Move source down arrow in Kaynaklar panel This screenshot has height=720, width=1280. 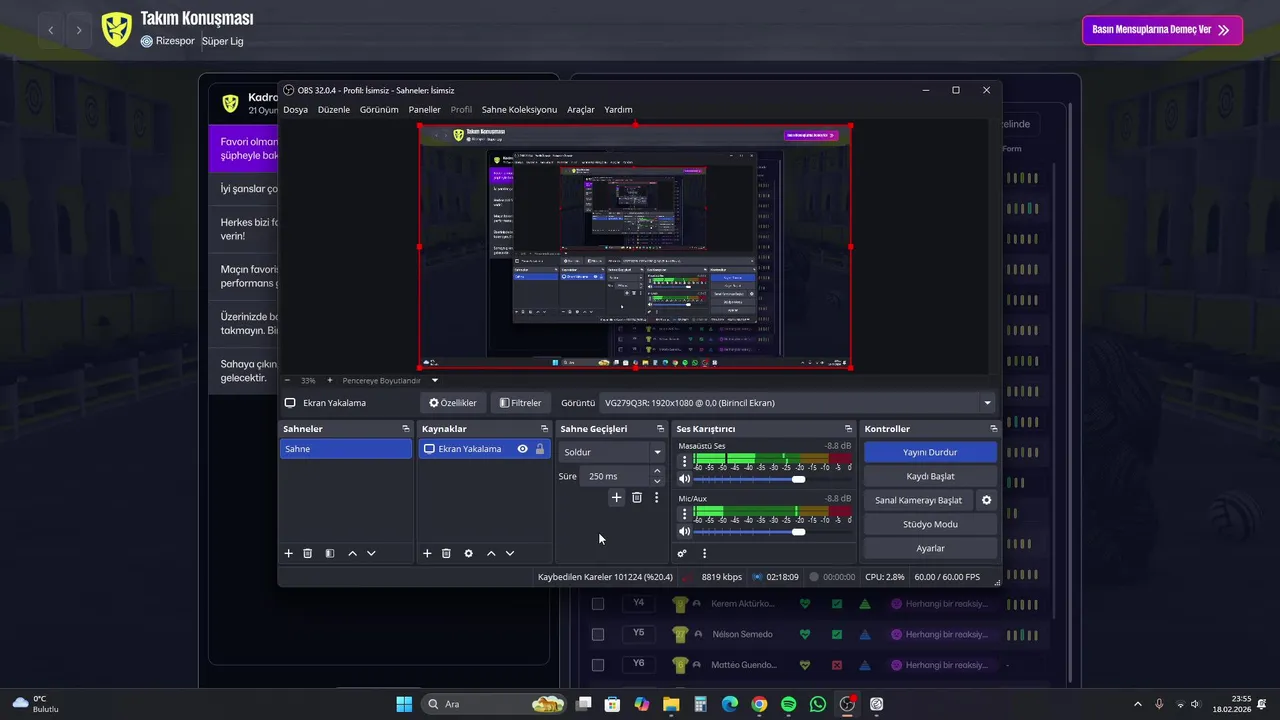(510, 553)
